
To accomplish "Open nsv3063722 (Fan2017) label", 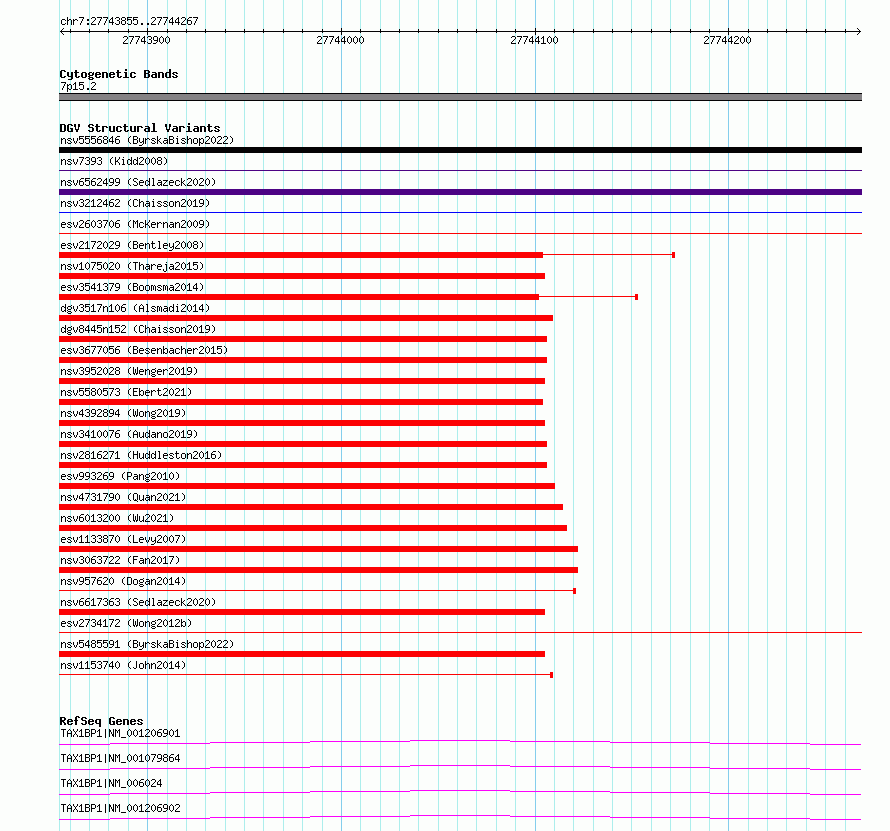I will coord(120,560).
